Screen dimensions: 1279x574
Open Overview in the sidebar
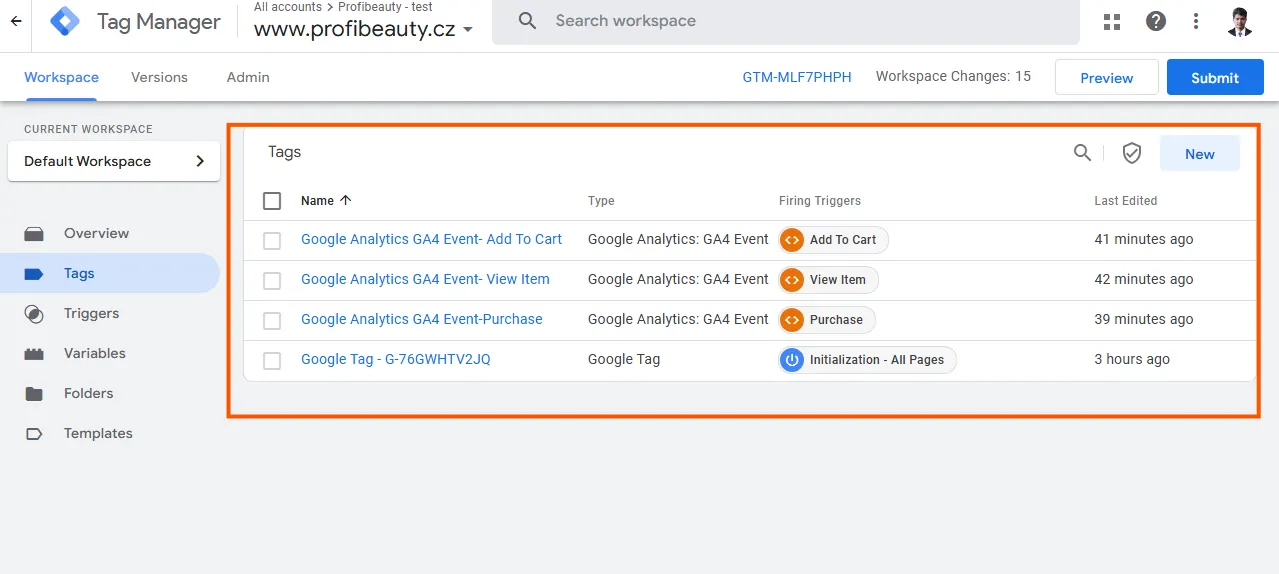110,234
